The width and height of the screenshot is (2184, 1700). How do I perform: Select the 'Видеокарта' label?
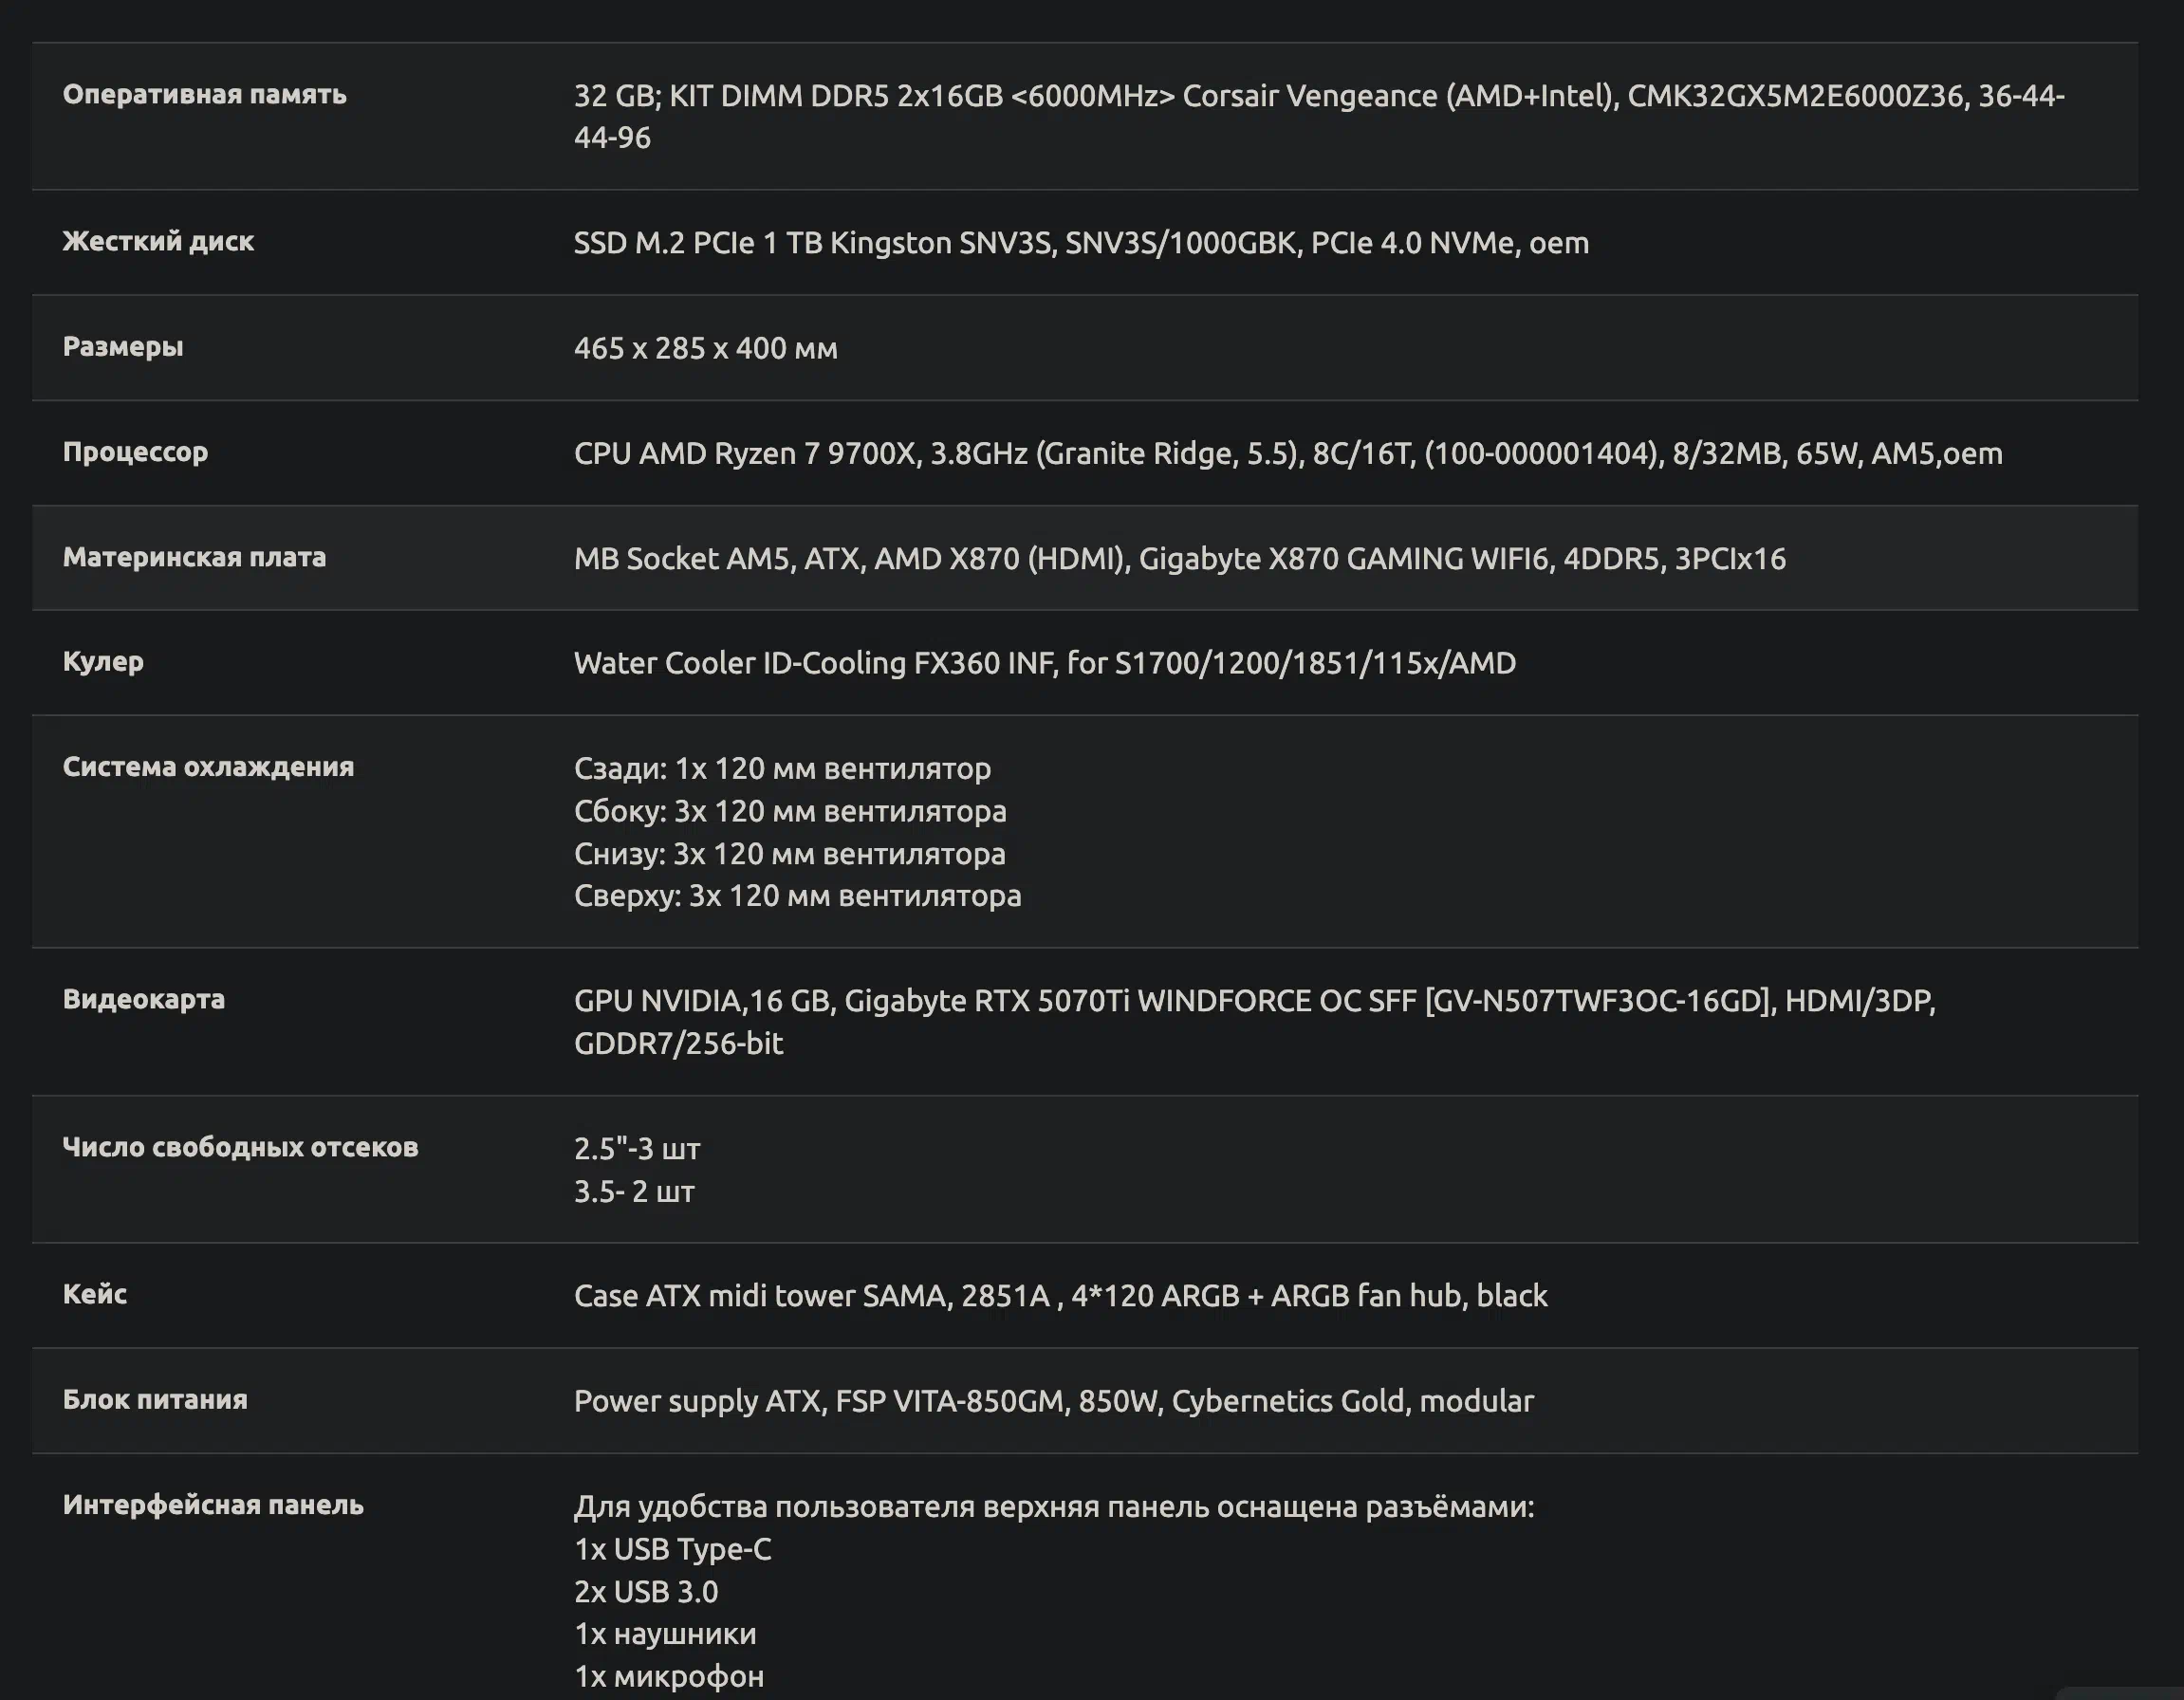(144, 999)
